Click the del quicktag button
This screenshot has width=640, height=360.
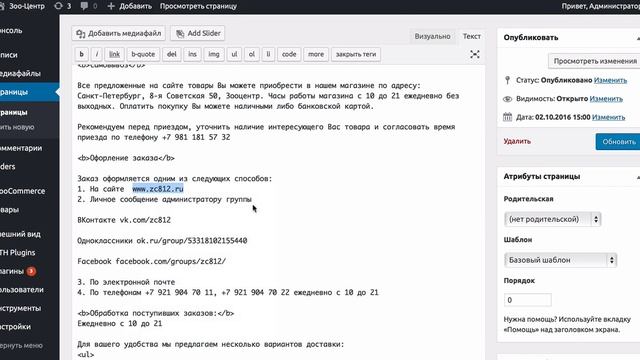point(172,54)
